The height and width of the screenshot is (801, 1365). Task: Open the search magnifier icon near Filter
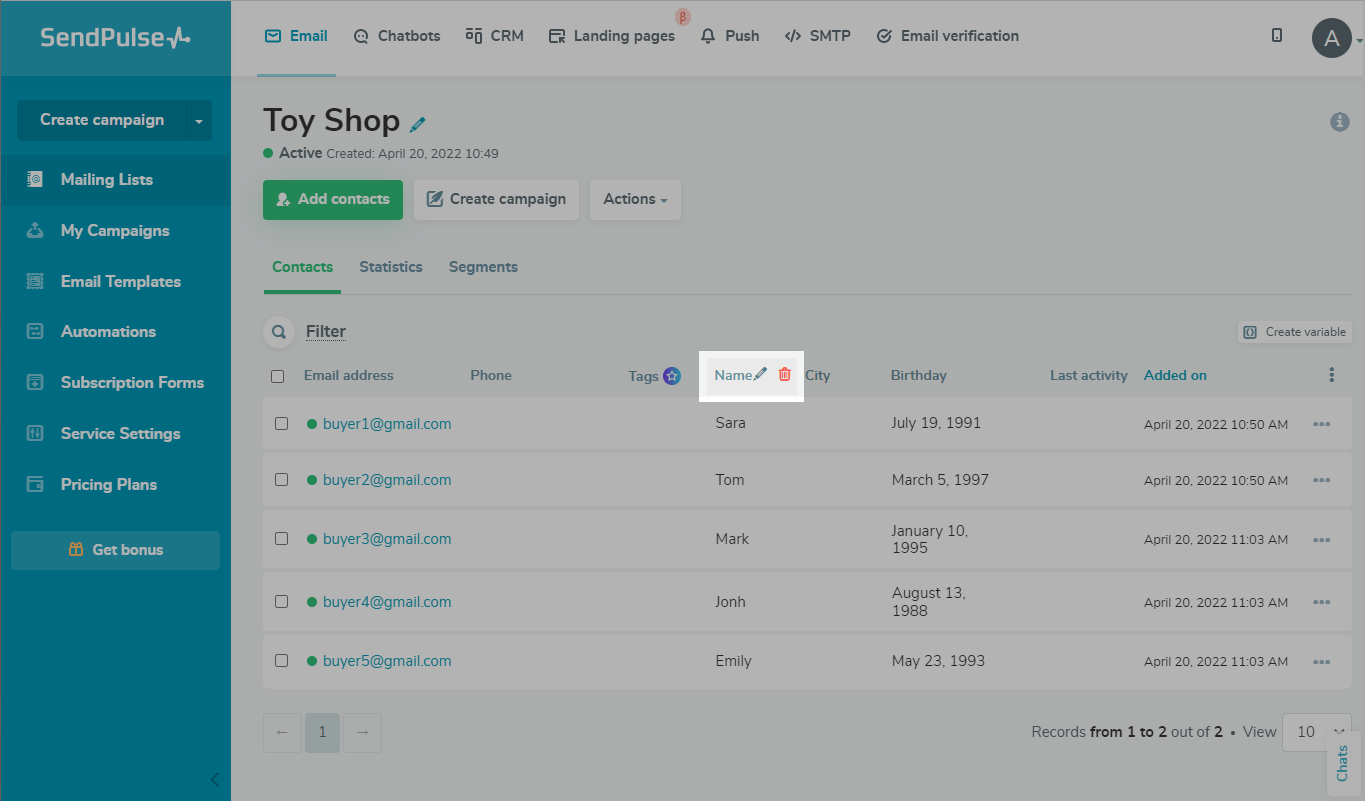(x=279, y=332)
